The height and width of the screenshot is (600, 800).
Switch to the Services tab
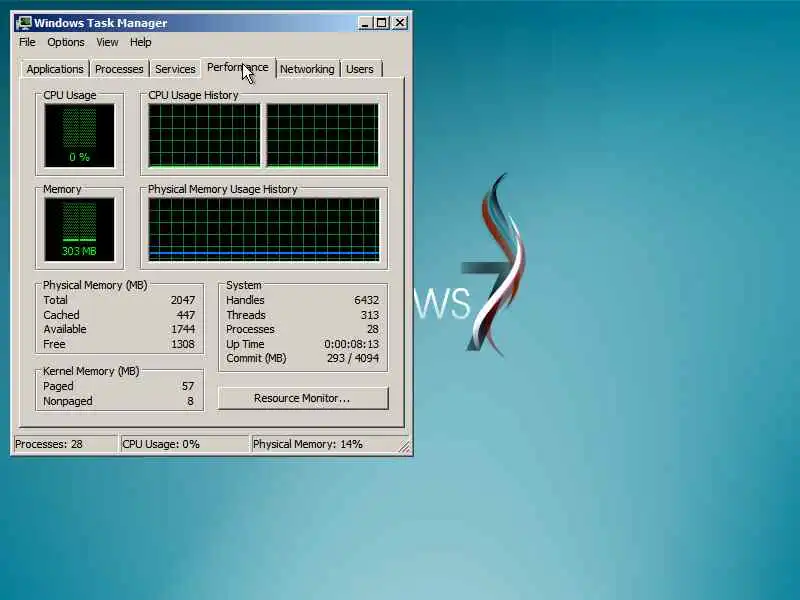click(175, 69)
